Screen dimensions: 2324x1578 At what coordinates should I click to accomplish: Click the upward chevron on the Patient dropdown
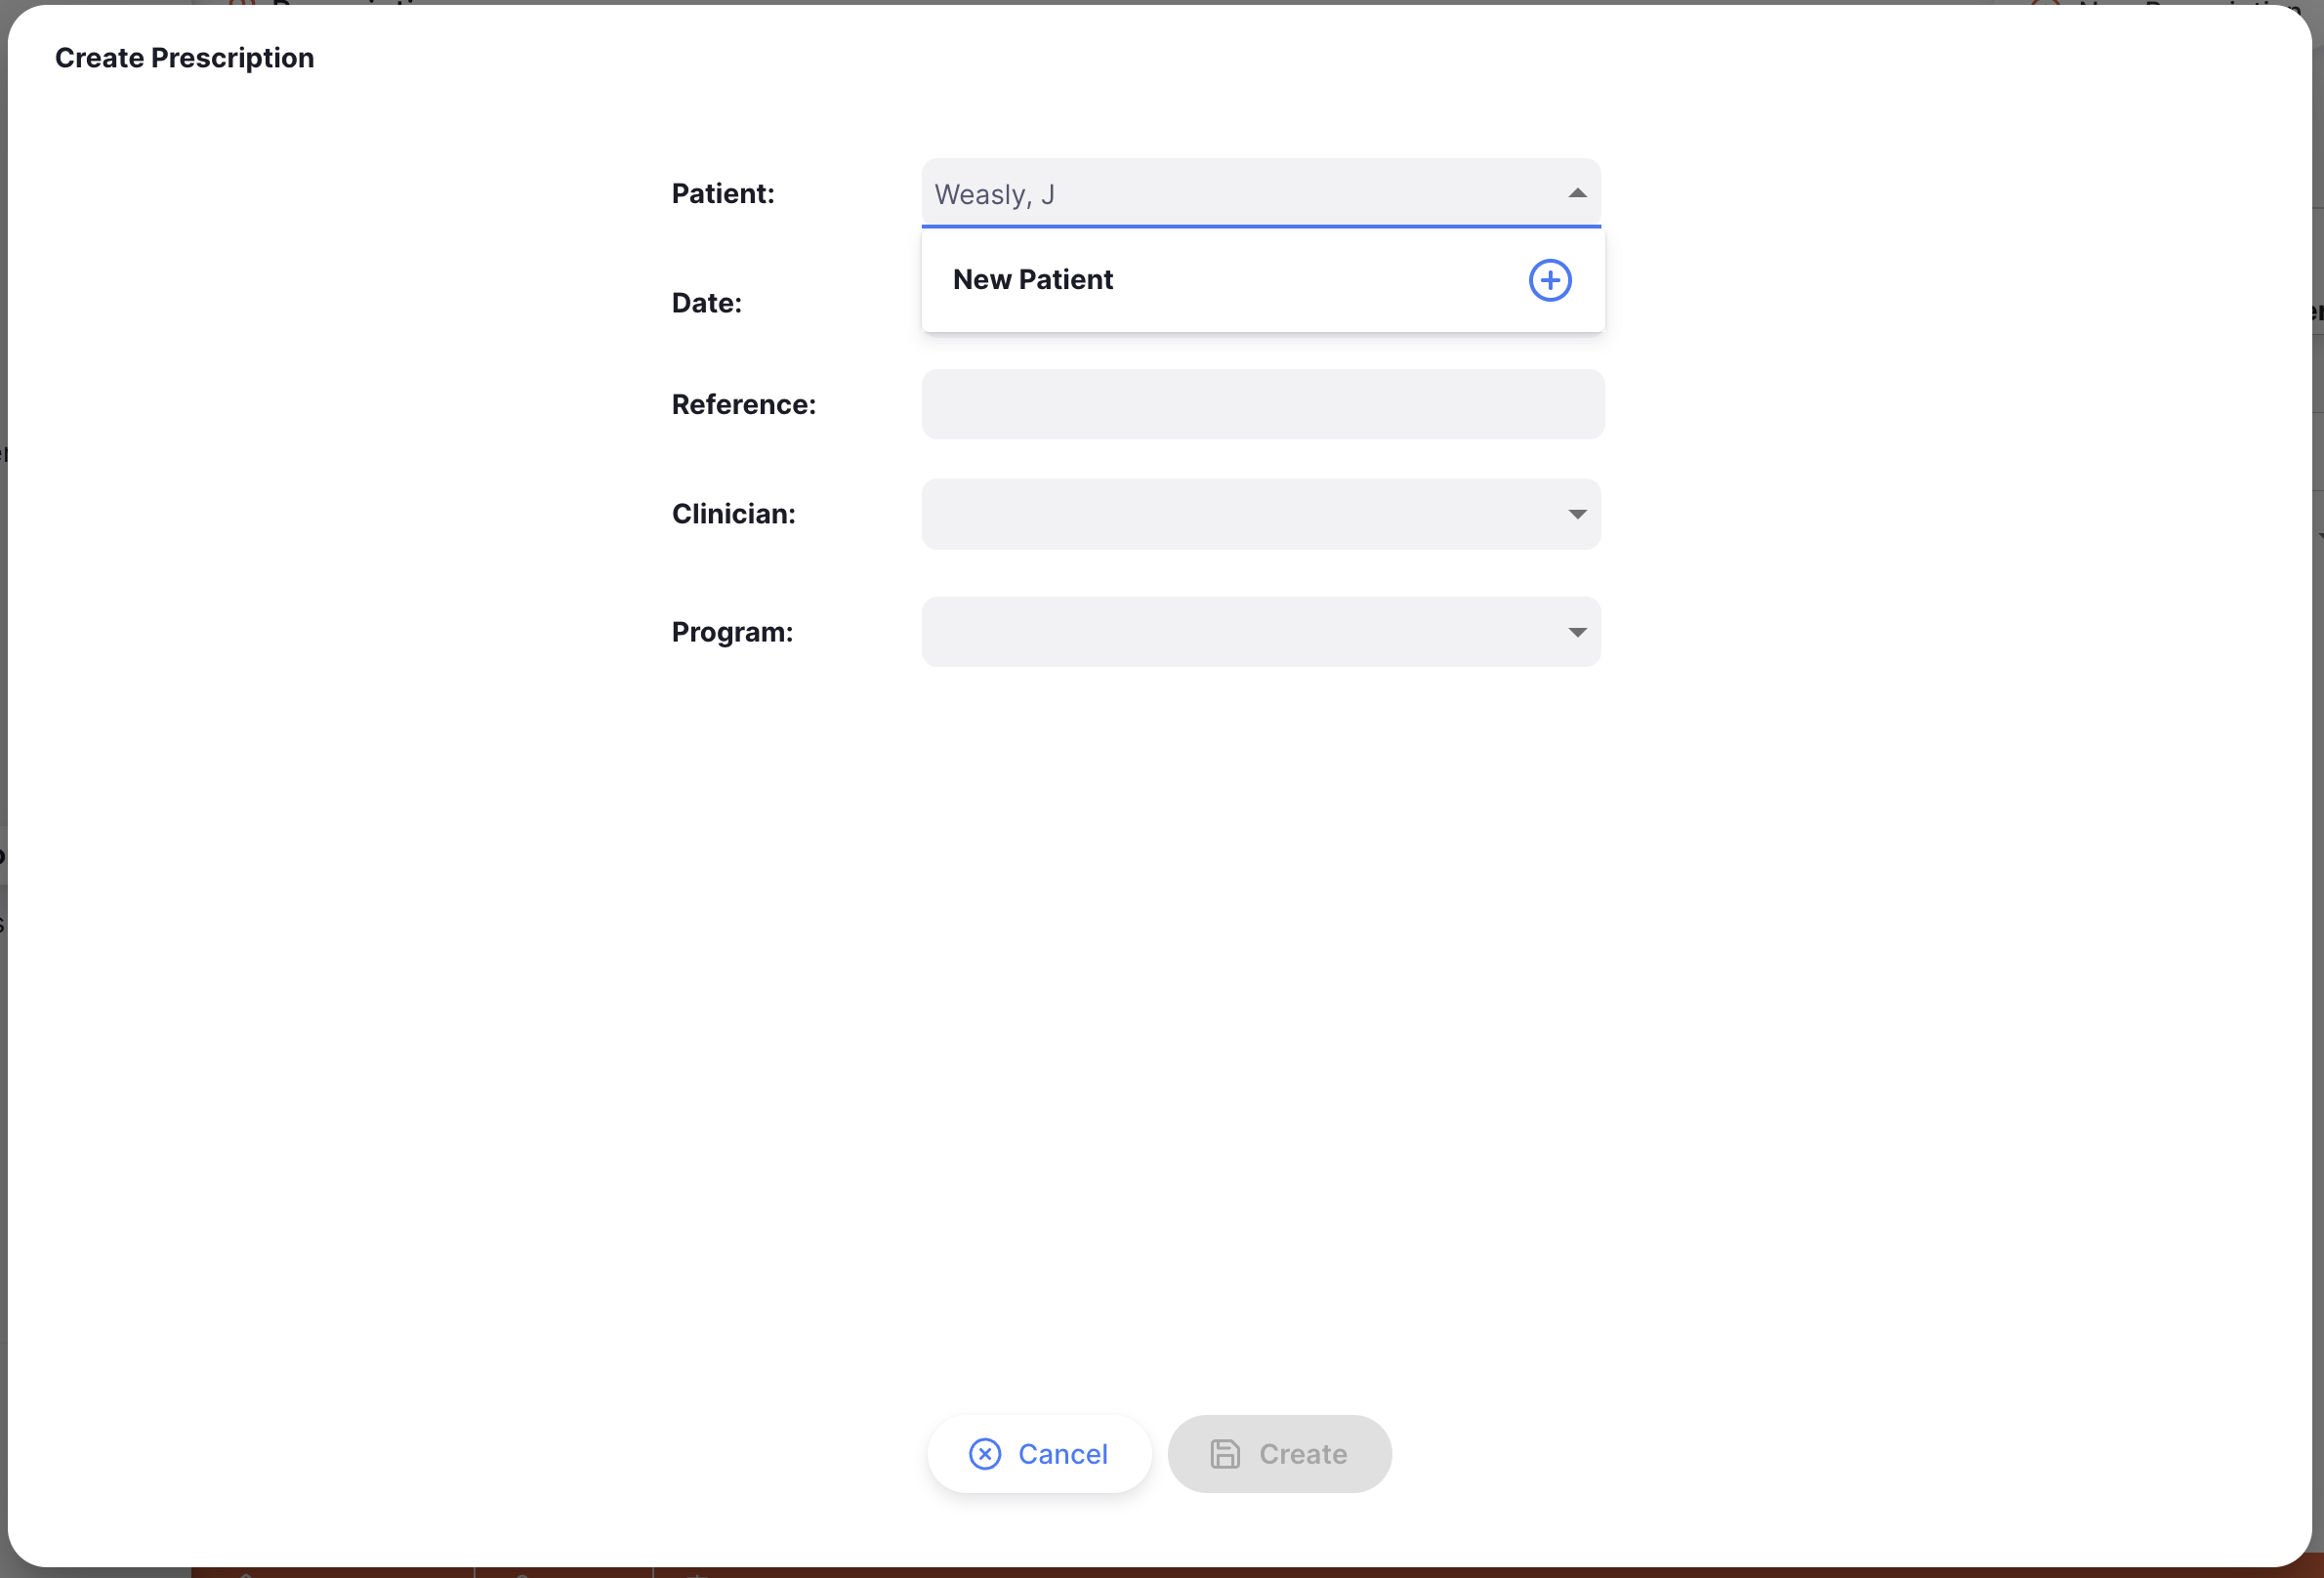pos(1576,192)
